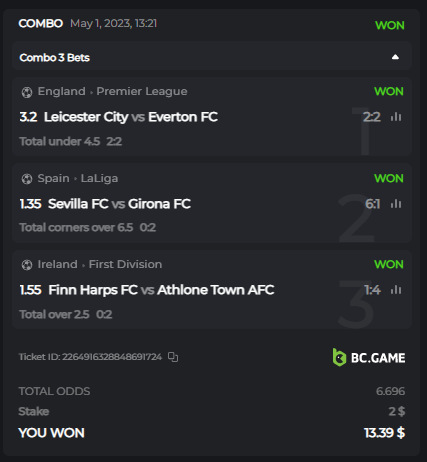Viewport: 427px width, 462px height.
Task: Click soccer ball icon beside Spain
Action: click(27, 179)
